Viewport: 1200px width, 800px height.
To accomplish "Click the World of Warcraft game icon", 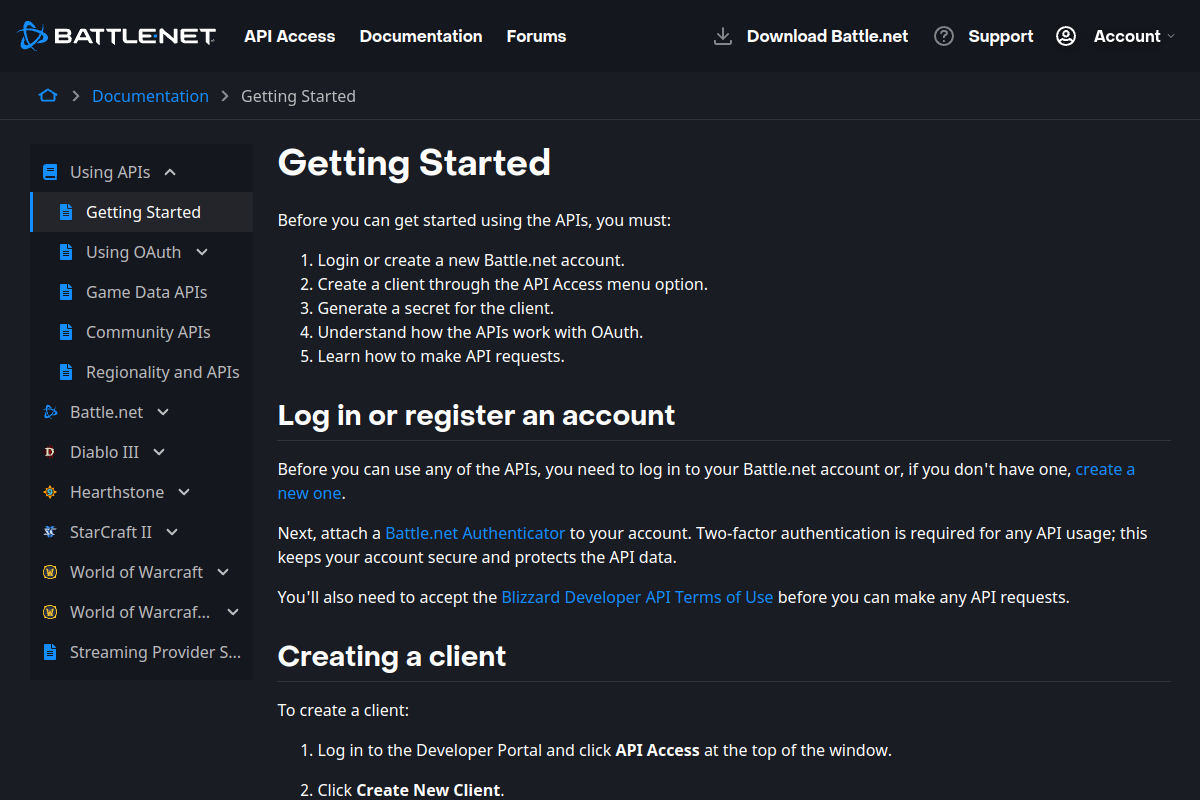I will click(50, 572).
